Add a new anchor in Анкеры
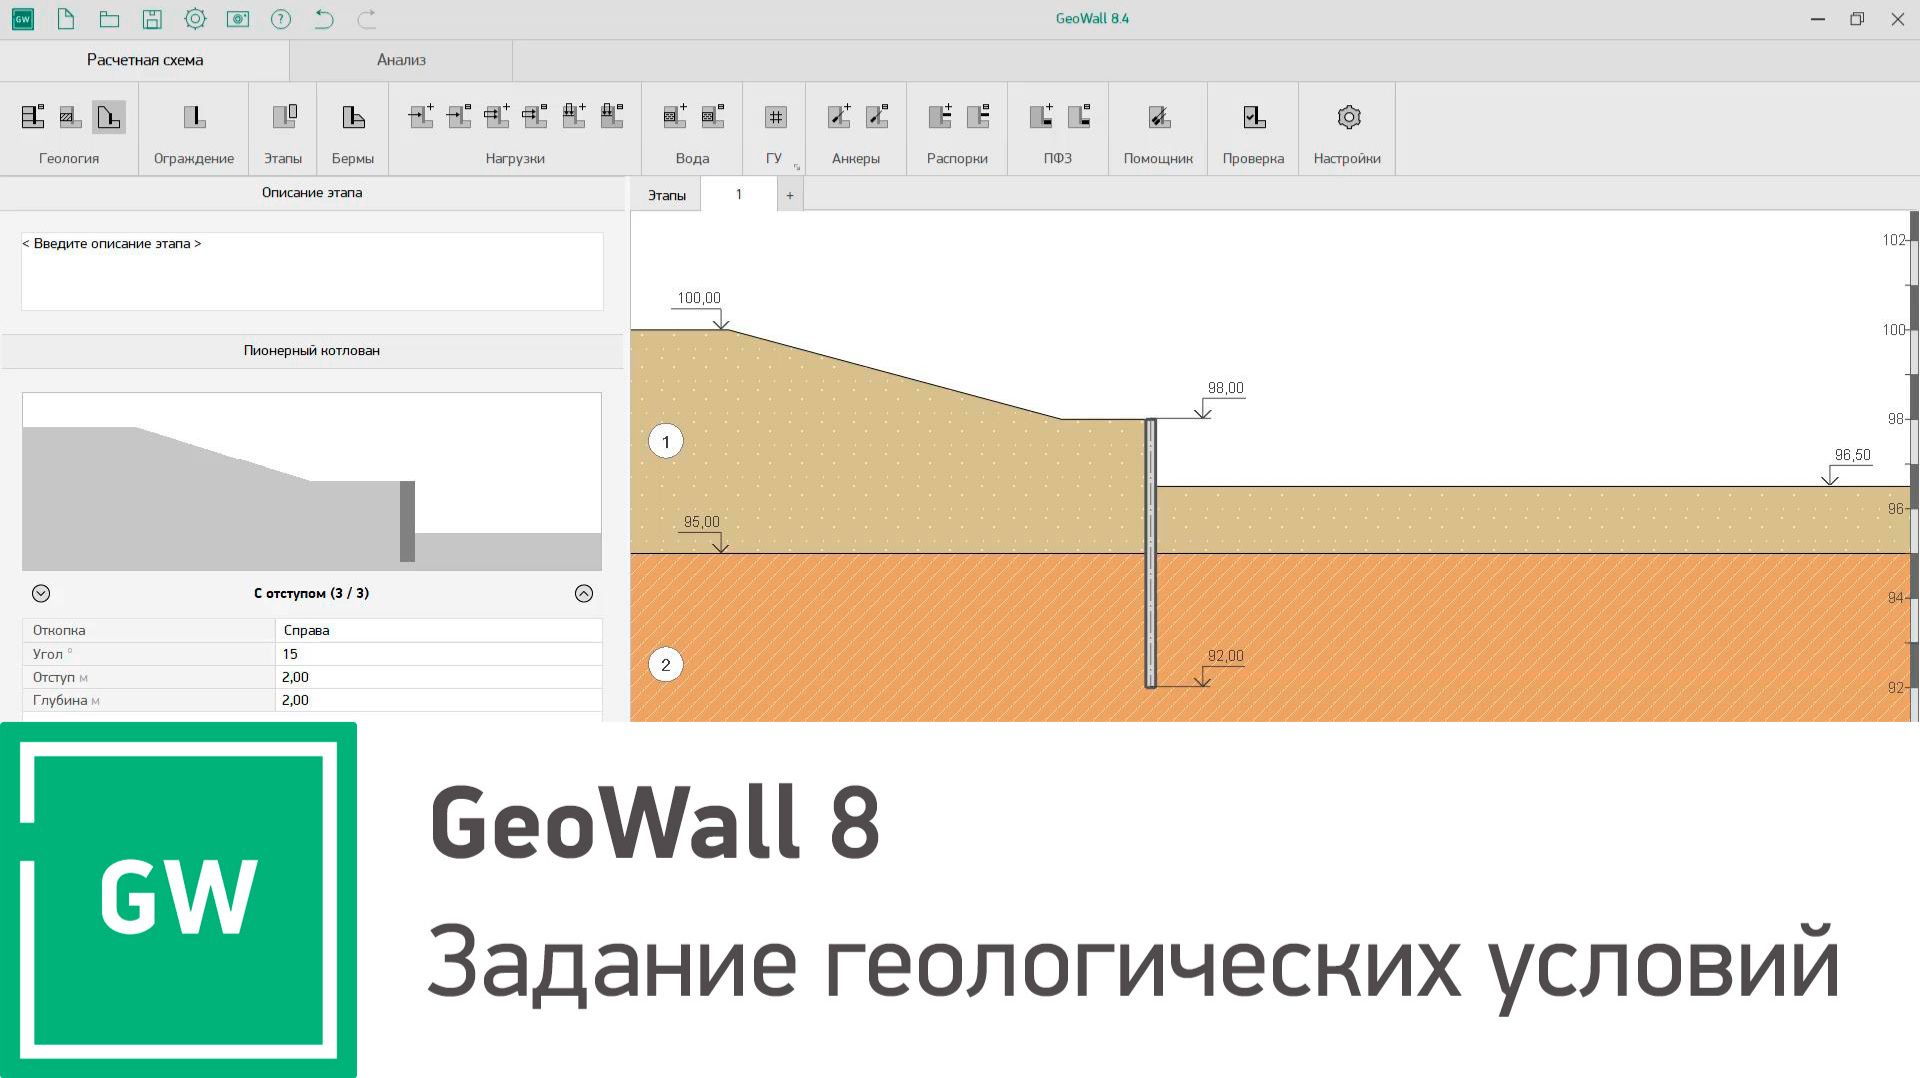 [839, 117]
